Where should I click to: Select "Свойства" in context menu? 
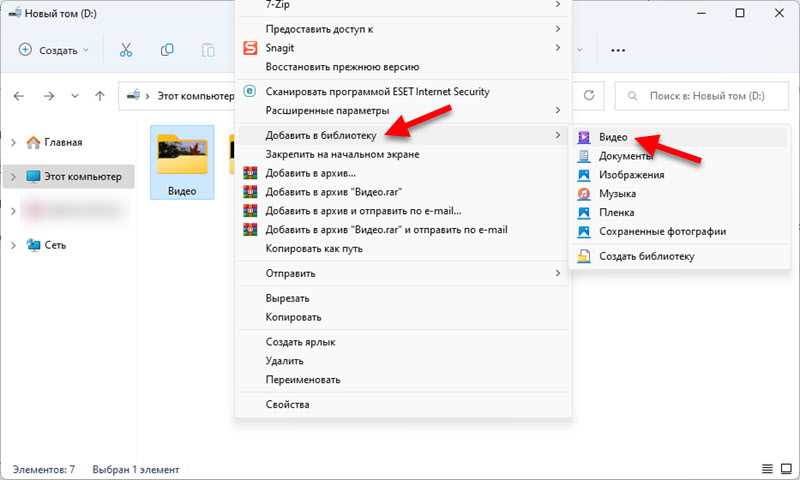tap(403, 405)
